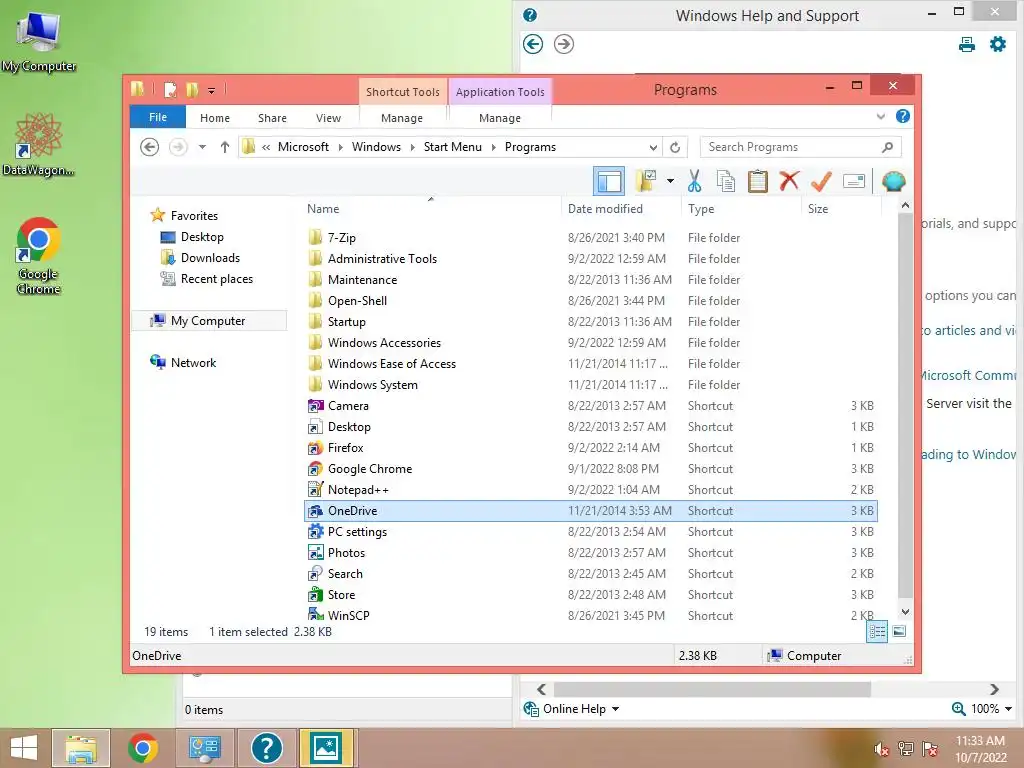Toggle the navigation pane button in toolbar
This screenshot has height=768, width=1024.
609,181
